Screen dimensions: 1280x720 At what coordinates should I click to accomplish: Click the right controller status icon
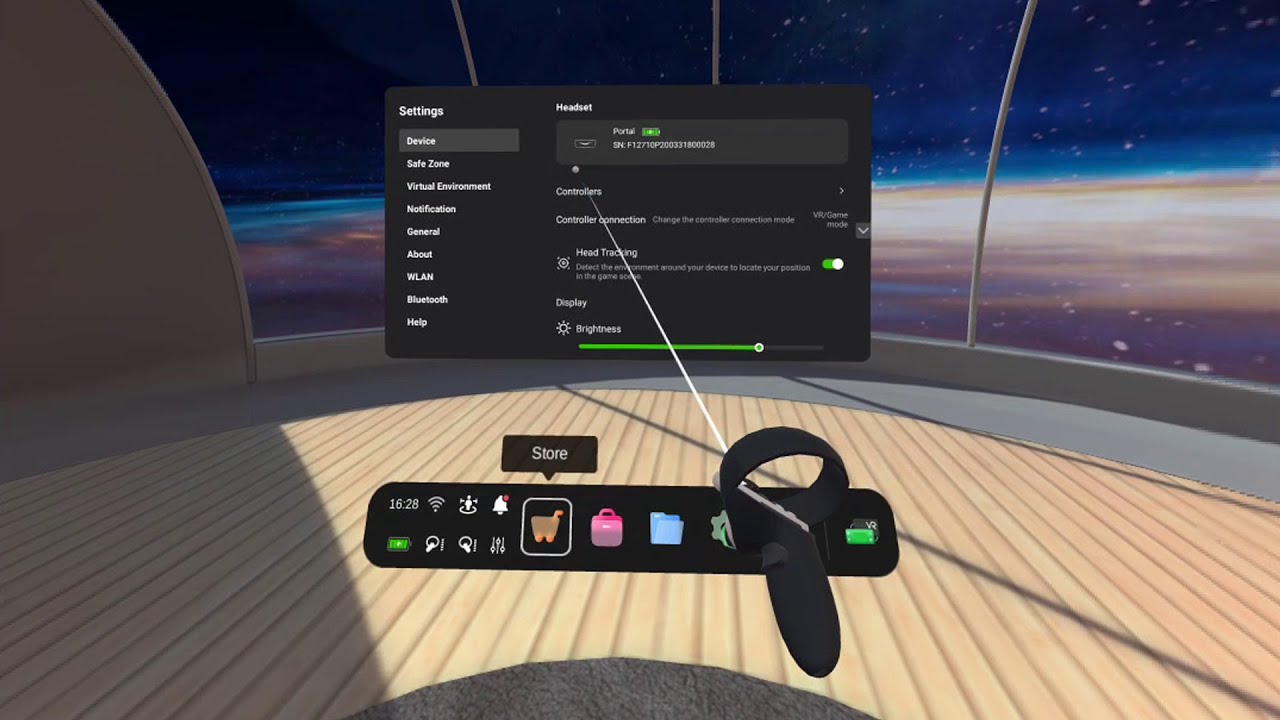(x=466, y=544)
